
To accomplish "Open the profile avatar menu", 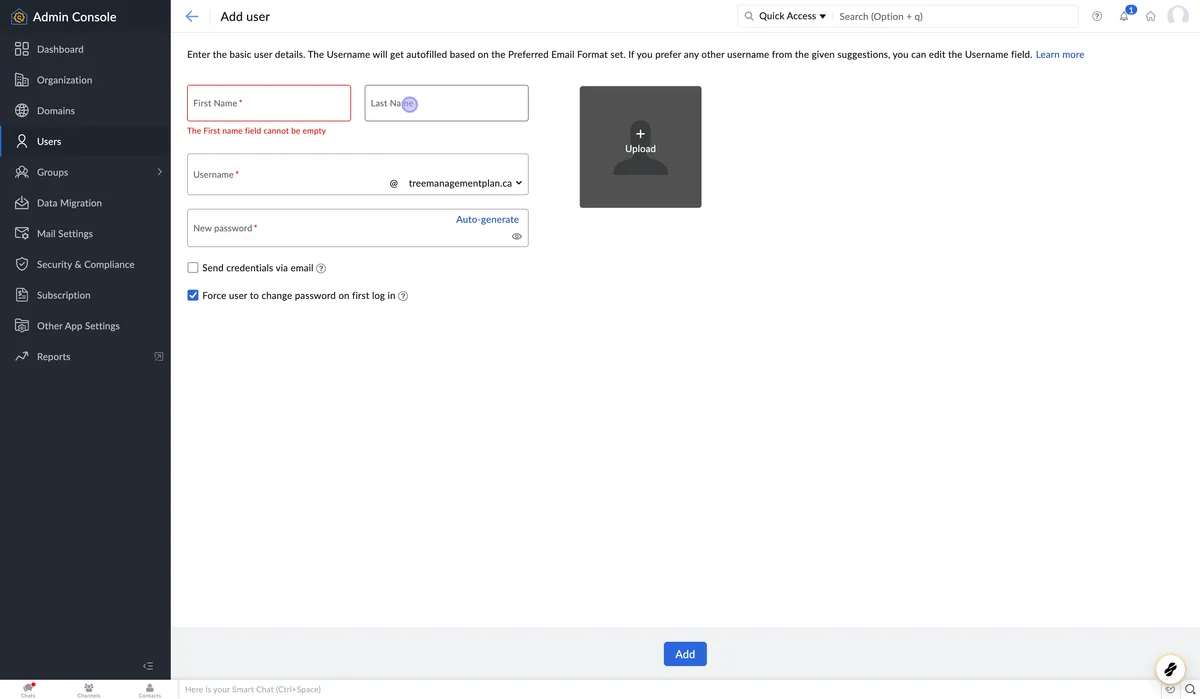I will [1178, 16].
